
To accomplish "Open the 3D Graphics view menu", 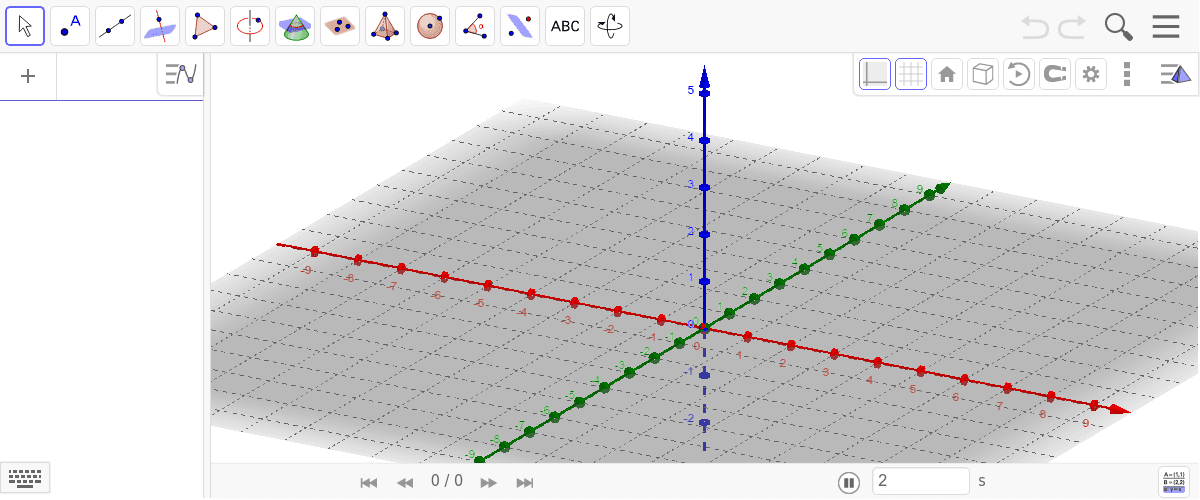I will [1174, 74].
